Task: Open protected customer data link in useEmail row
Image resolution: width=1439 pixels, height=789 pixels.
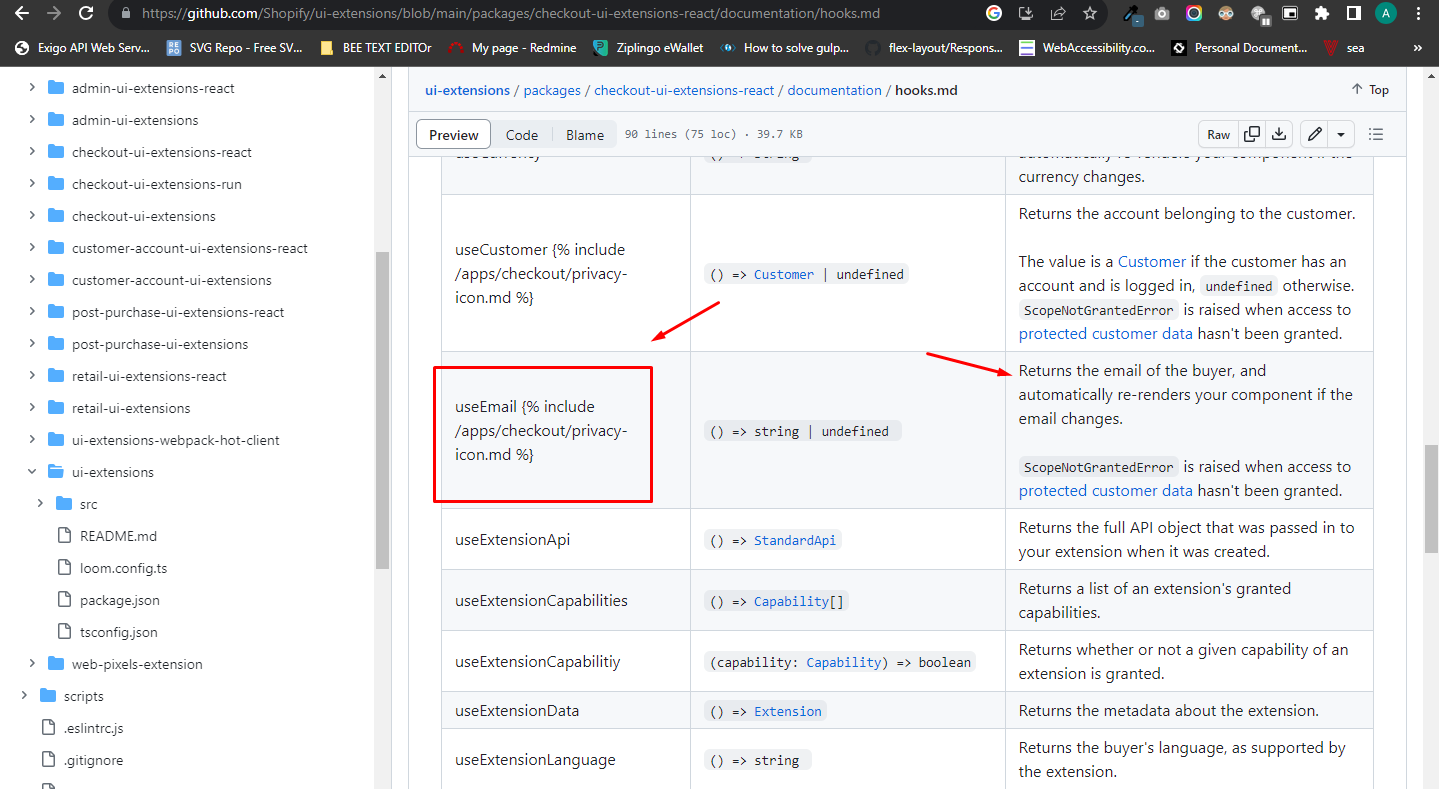Action: coord(1106,491)
